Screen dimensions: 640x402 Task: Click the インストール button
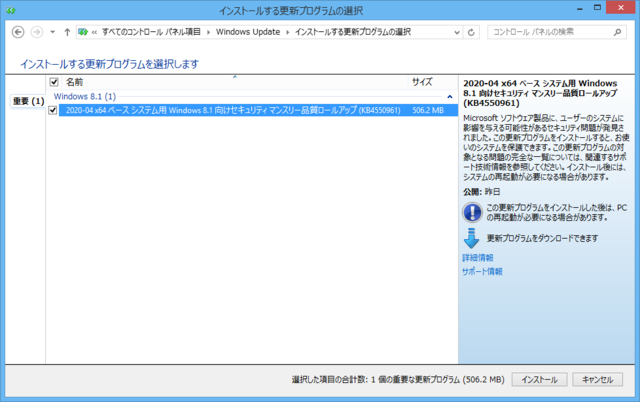tap(539, 380)
